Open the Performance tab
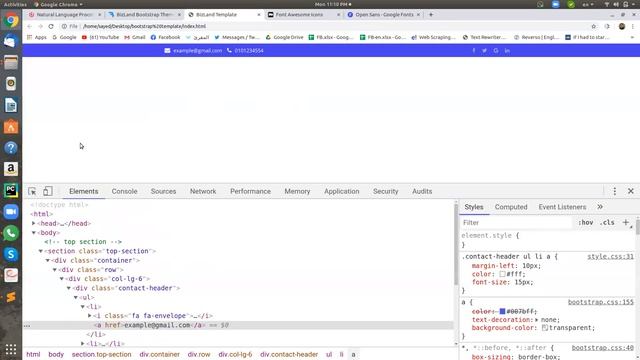The height and width of the screenshot is (360, 640). click(250, 191)
